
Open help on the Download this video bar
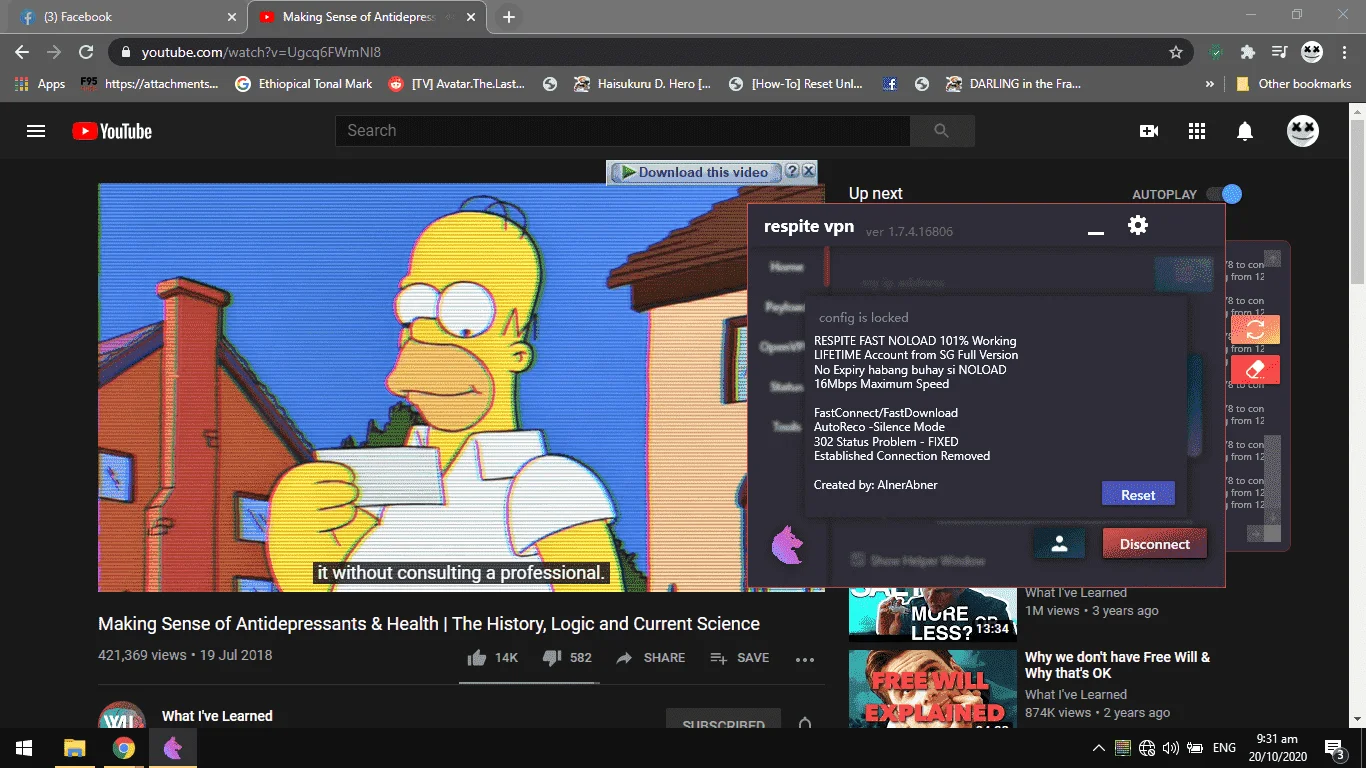[792, 171]
